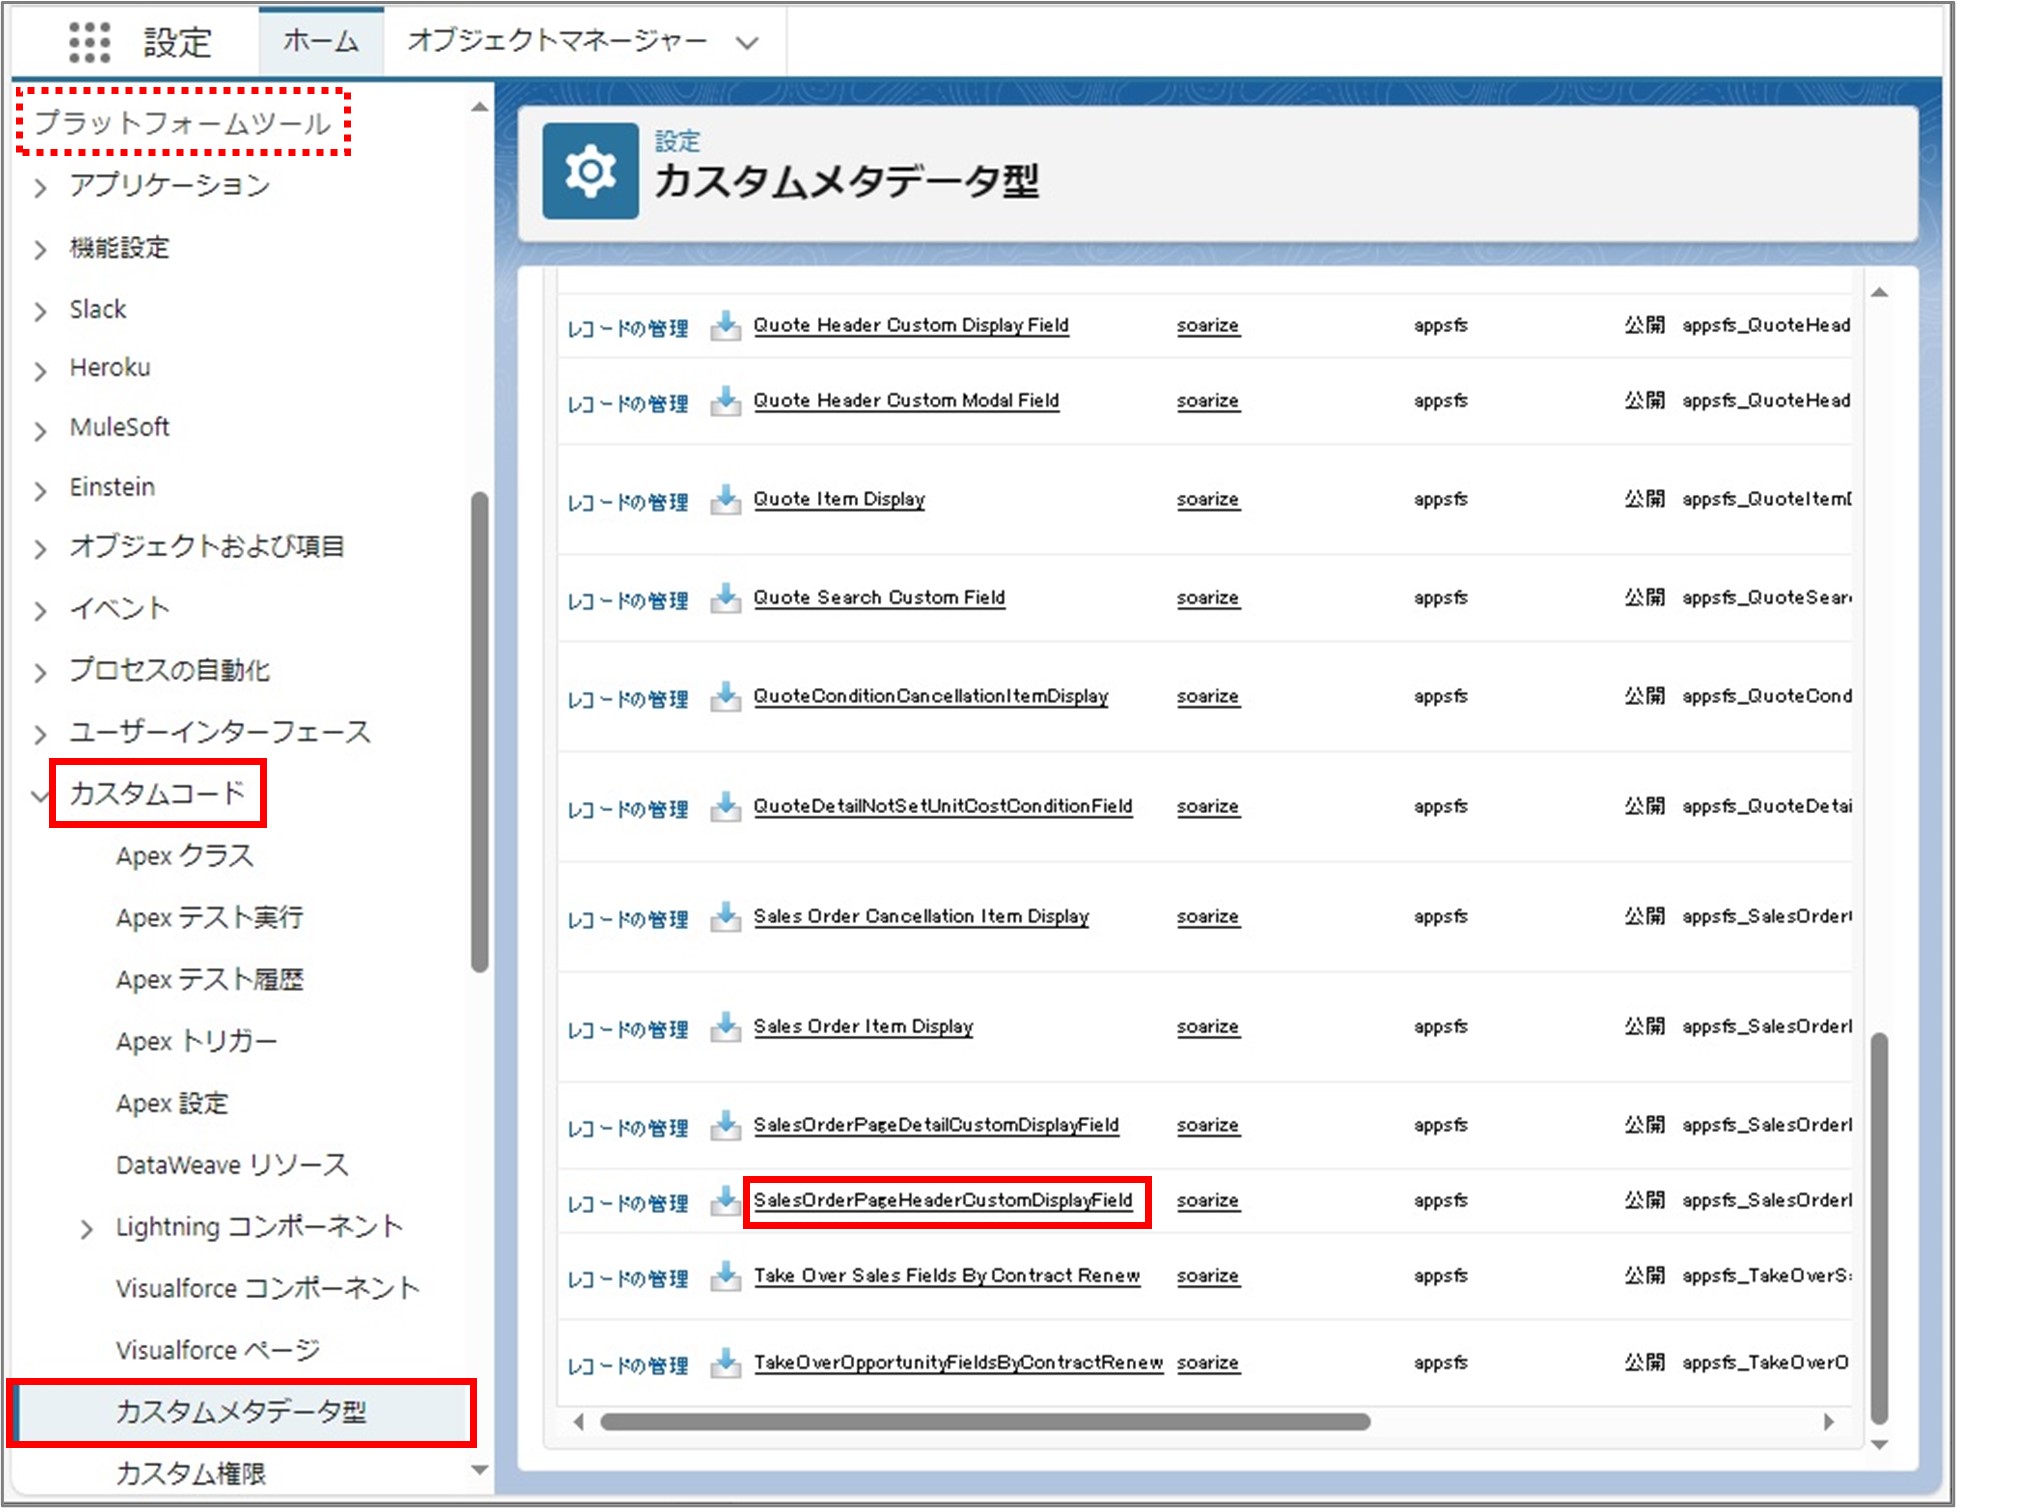Open Apex テスト履歴 in sidebar
Image resolution: width=2027 pixels, height=1512 pixels.
209,979
